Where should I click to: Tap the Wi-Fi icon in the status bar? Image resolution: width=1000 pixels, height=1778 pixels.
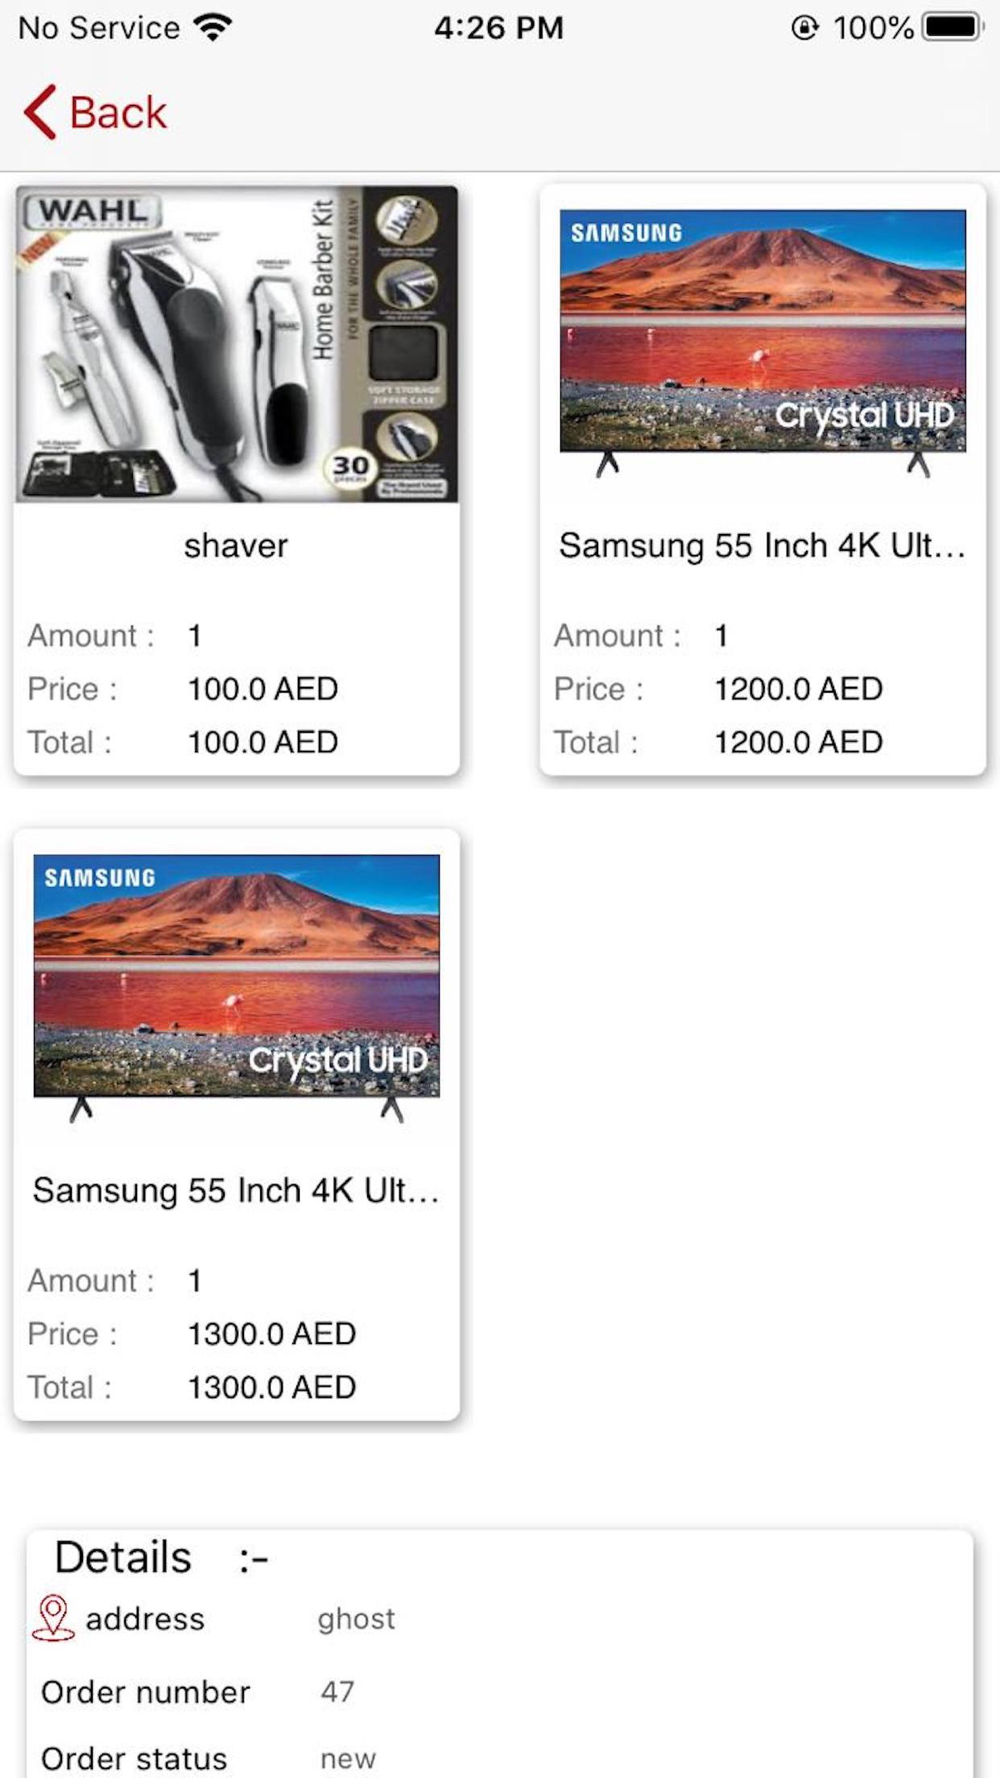(x=212, y=27)
